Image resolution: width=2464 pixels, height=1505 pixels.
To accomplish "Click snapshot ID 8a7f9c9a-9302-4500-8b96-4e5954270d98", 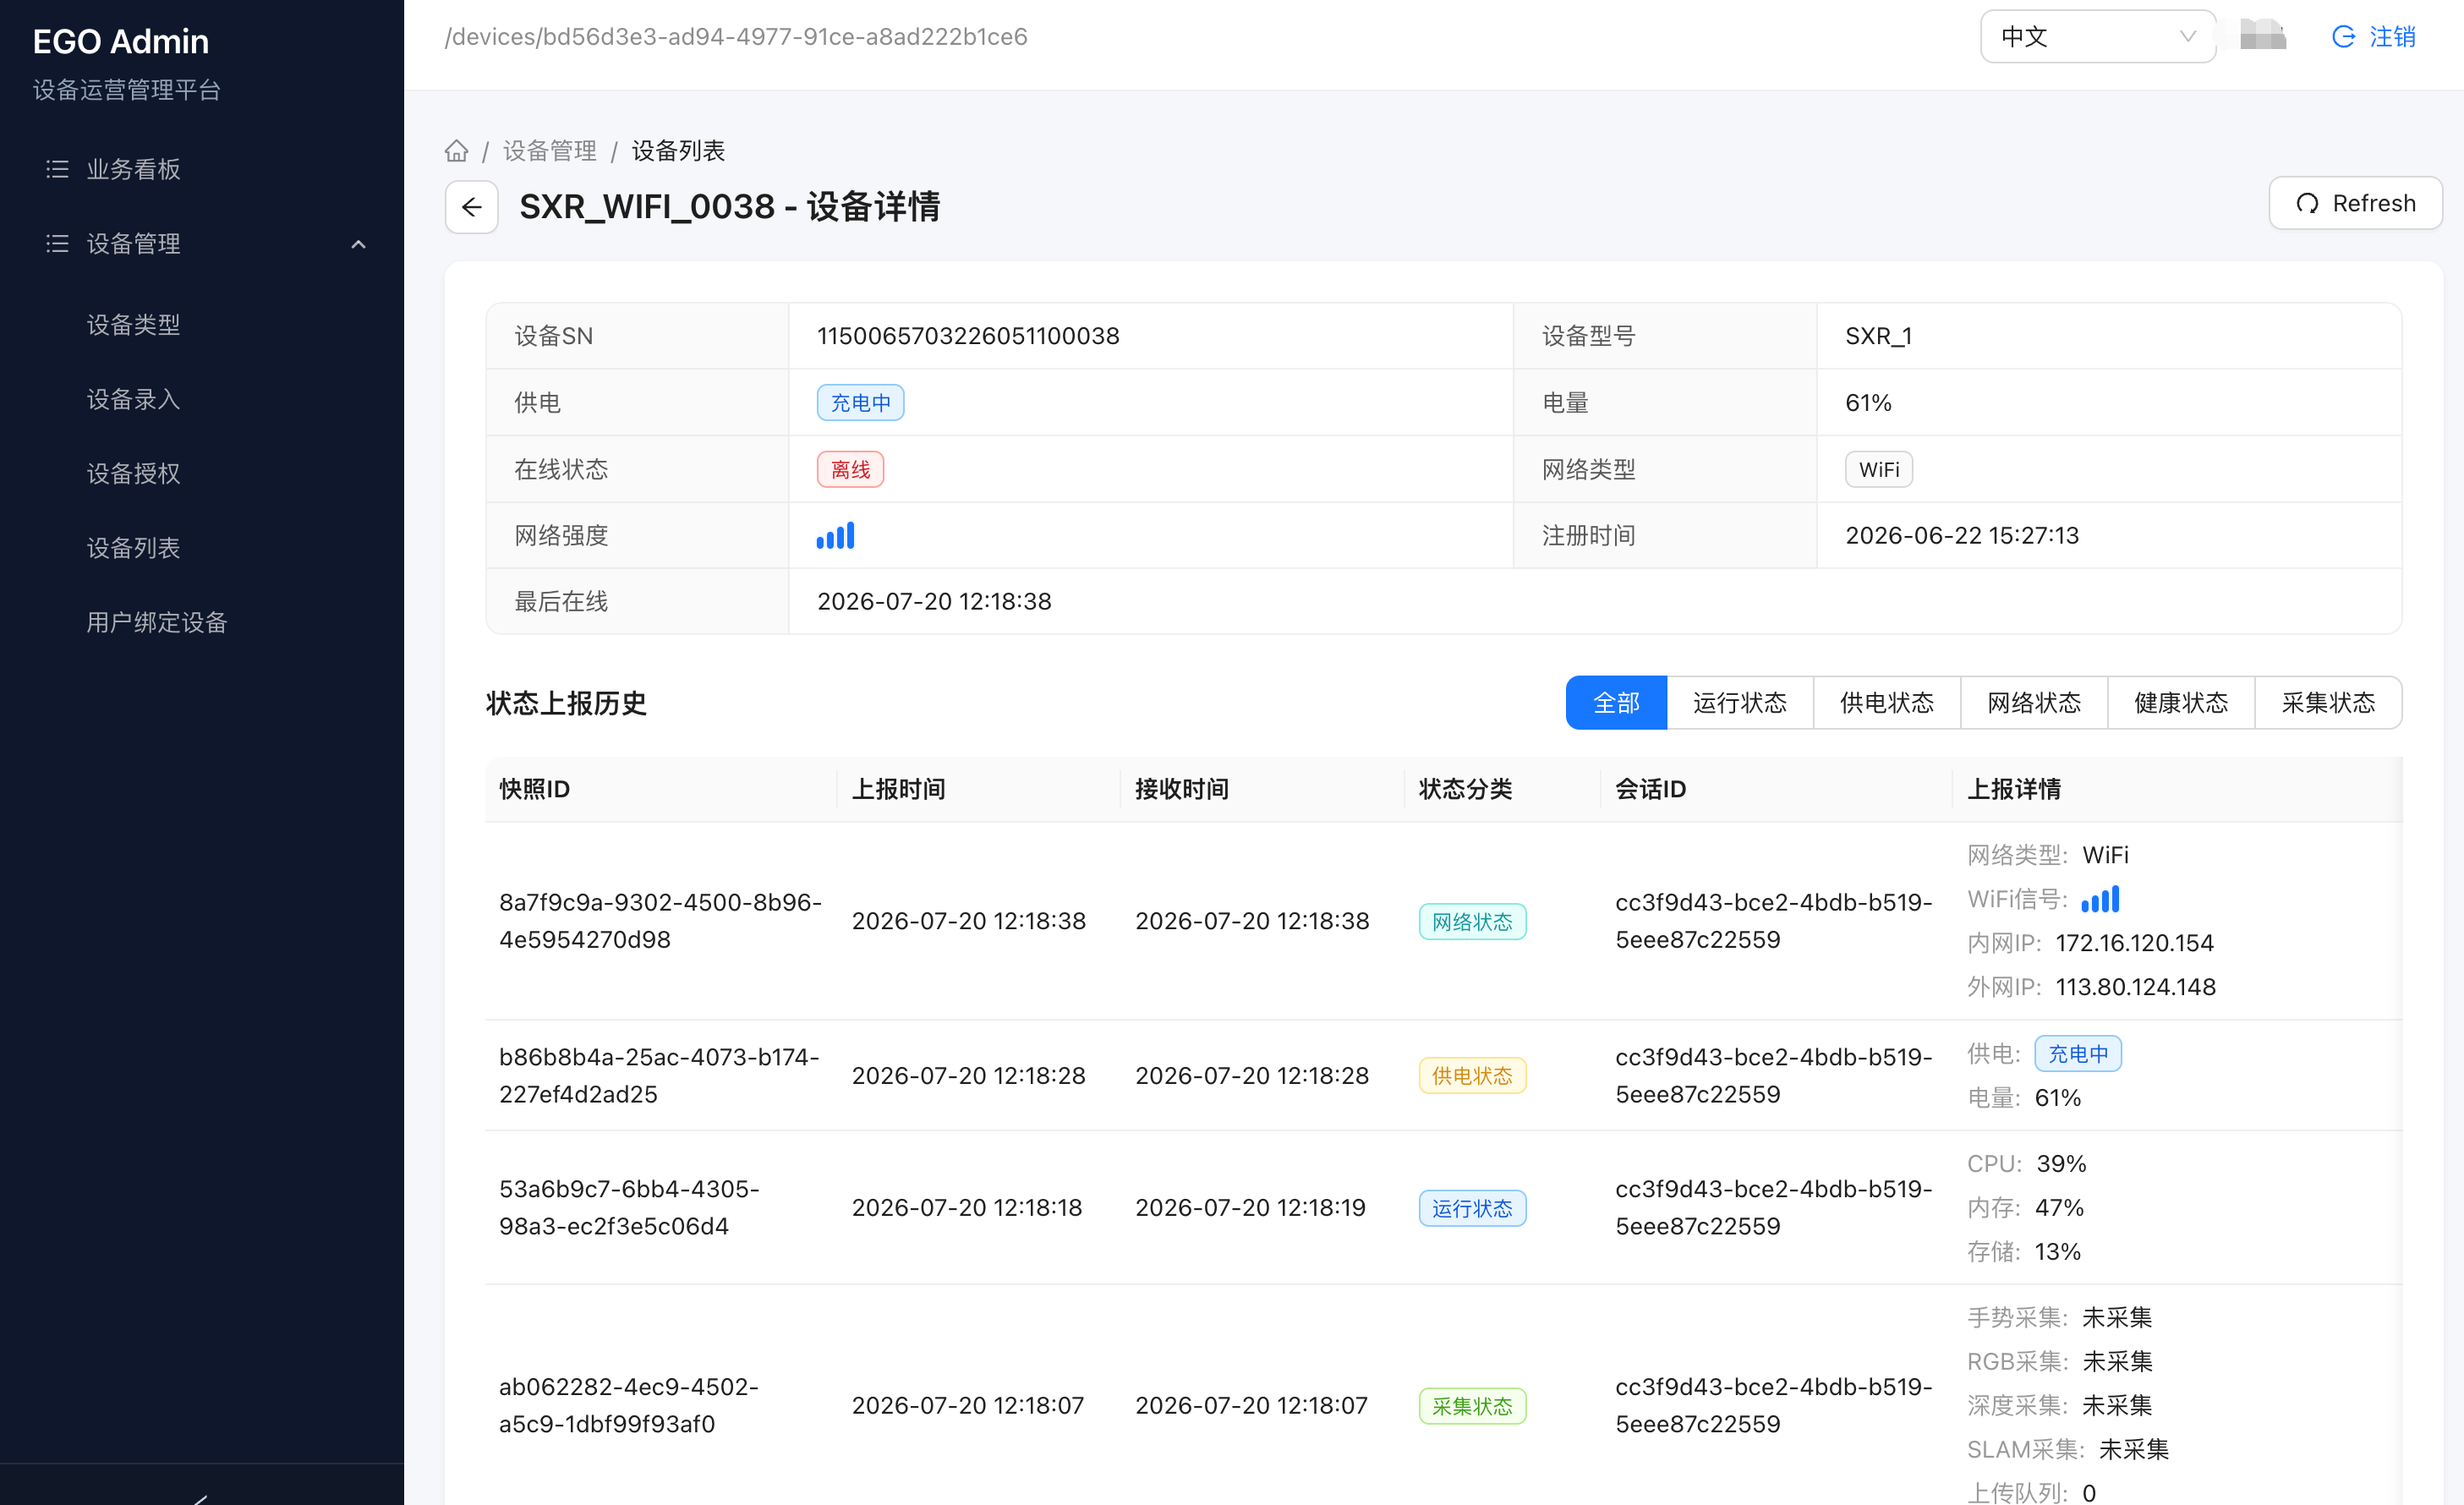I will pos(660,921).
